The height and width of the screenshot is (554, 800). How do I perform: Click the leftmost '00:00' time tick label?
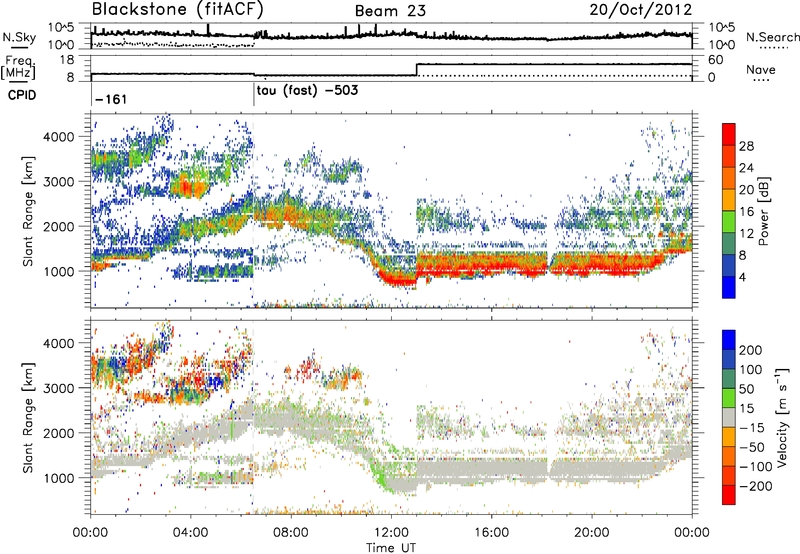[90, 533]
